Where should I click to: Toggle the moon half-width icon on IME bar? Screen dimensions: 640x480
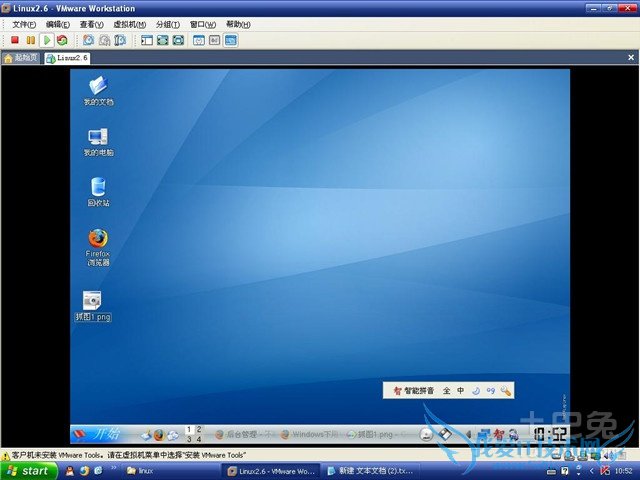[476, 391]
